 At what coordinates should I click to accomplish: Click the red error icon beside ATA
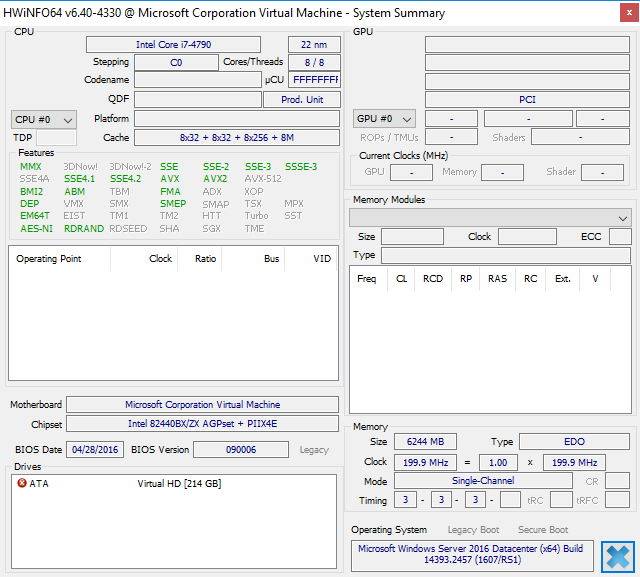click(x=22, y=484)
